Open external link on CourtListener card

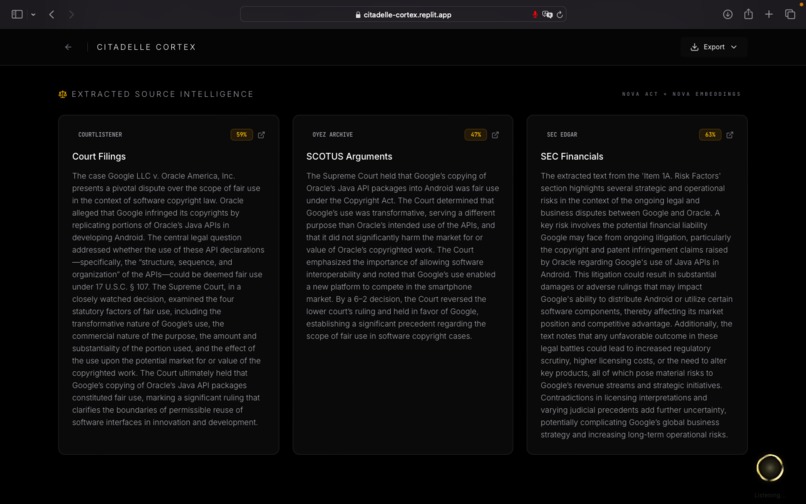261,135
